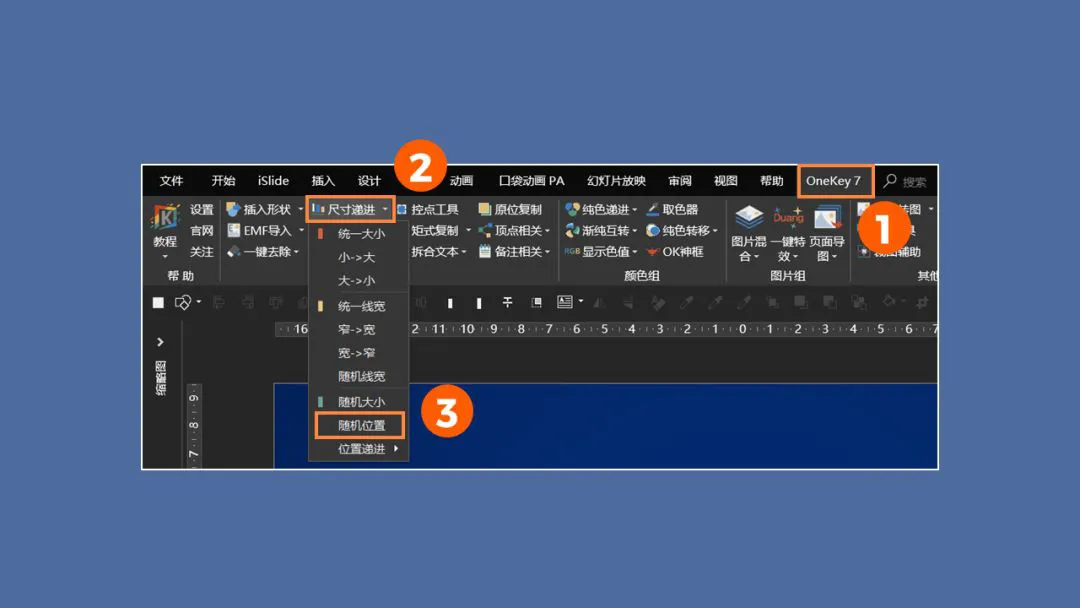Open the 官网 link
The image size is (1080, 608).
(x=202, y=231)
